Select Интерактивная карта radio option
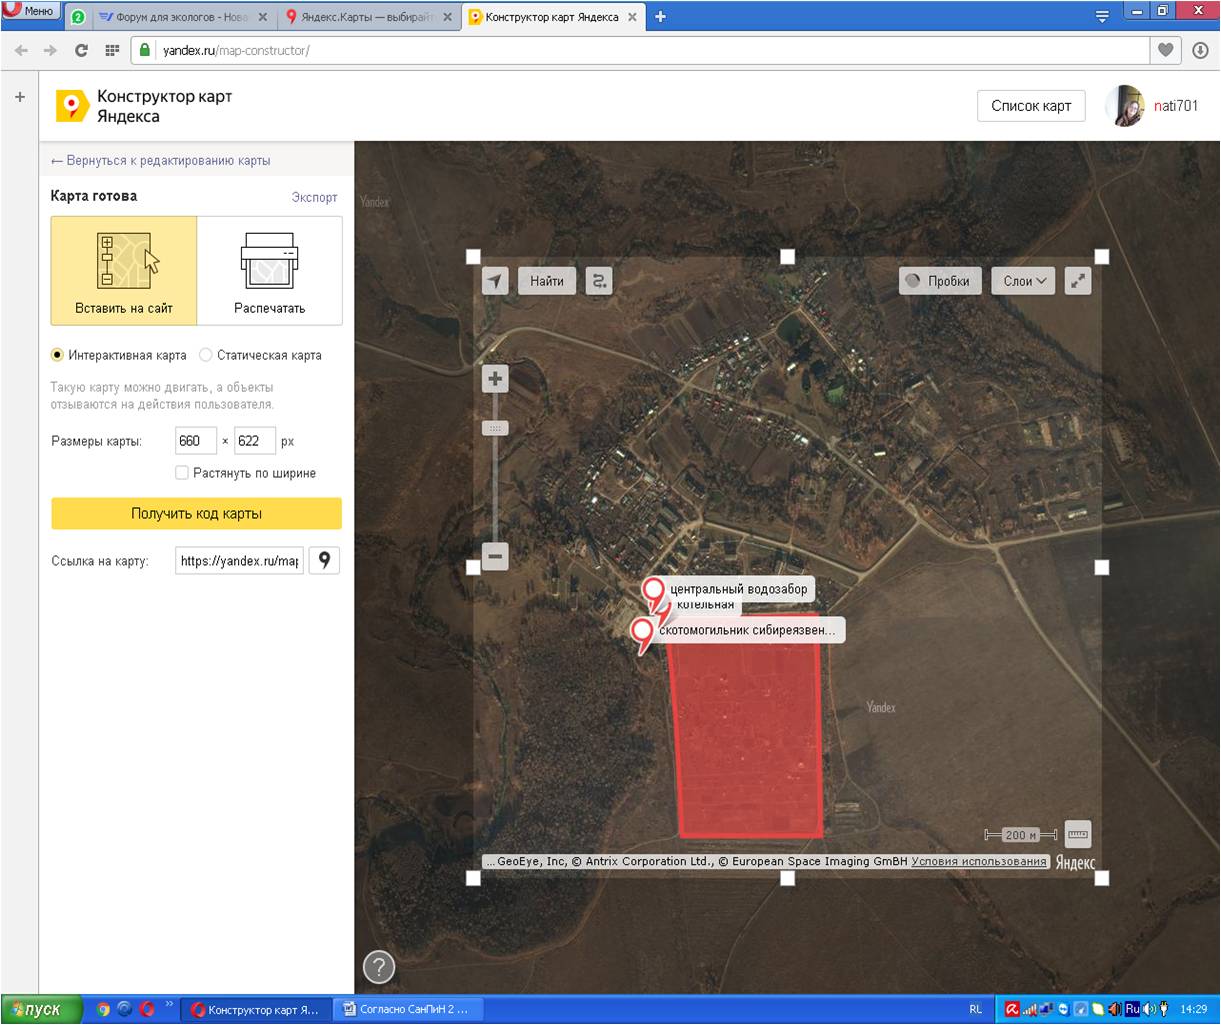 (58, 355)
